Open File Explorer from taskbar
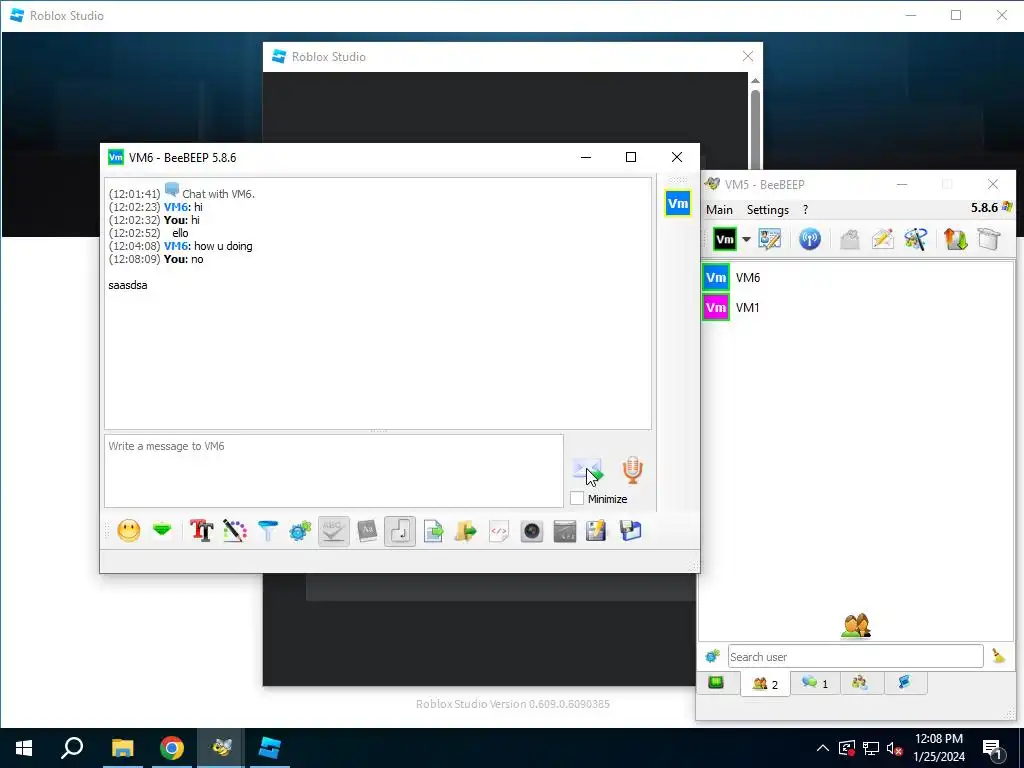Image resolution: width=1024 pixels, height=768 pixels. point(122,748)
